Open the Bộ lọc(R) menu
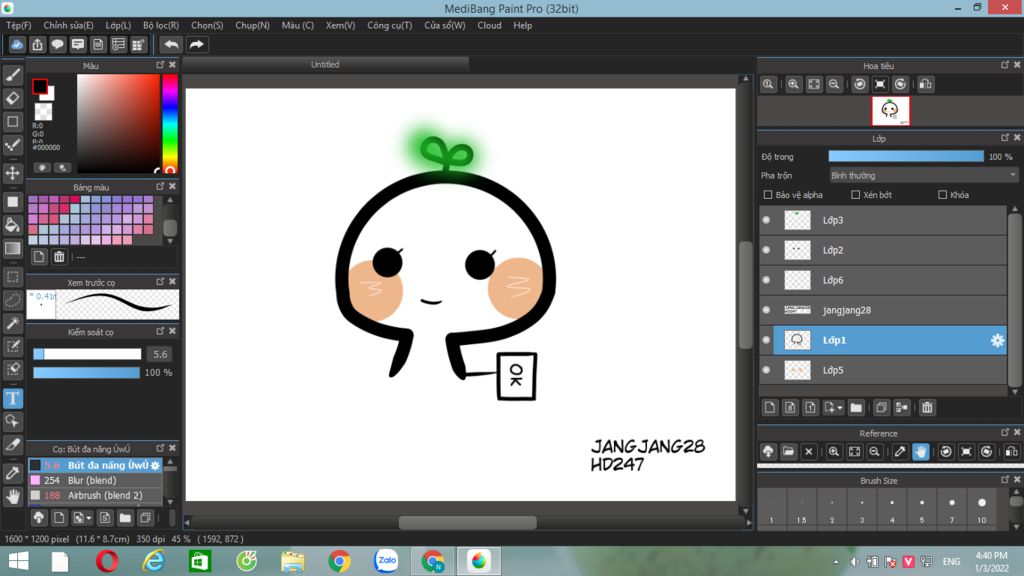Viewport: 1024px width, 576px height. [161, 25]
